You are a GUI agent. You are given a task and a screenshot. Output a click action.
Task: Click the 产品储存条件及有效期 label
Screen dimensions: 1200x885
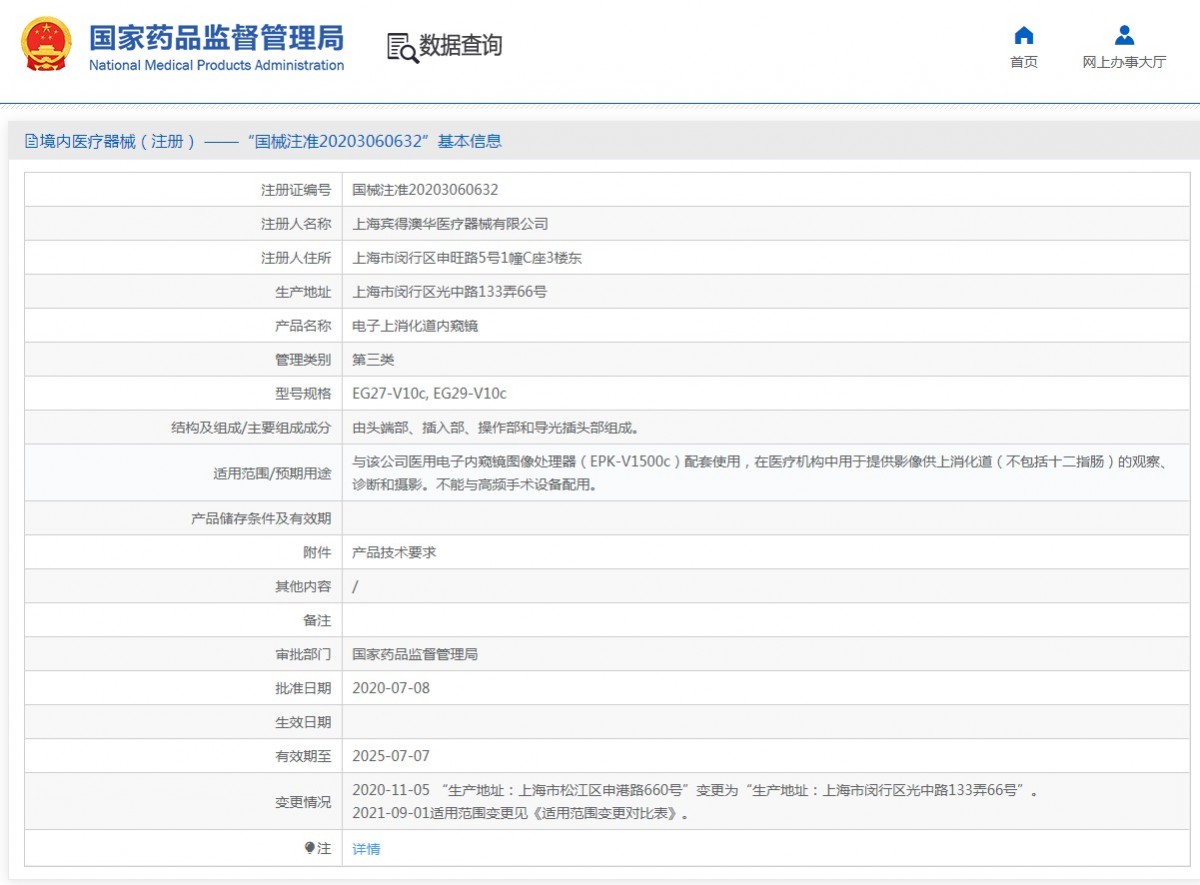(261, 518)
